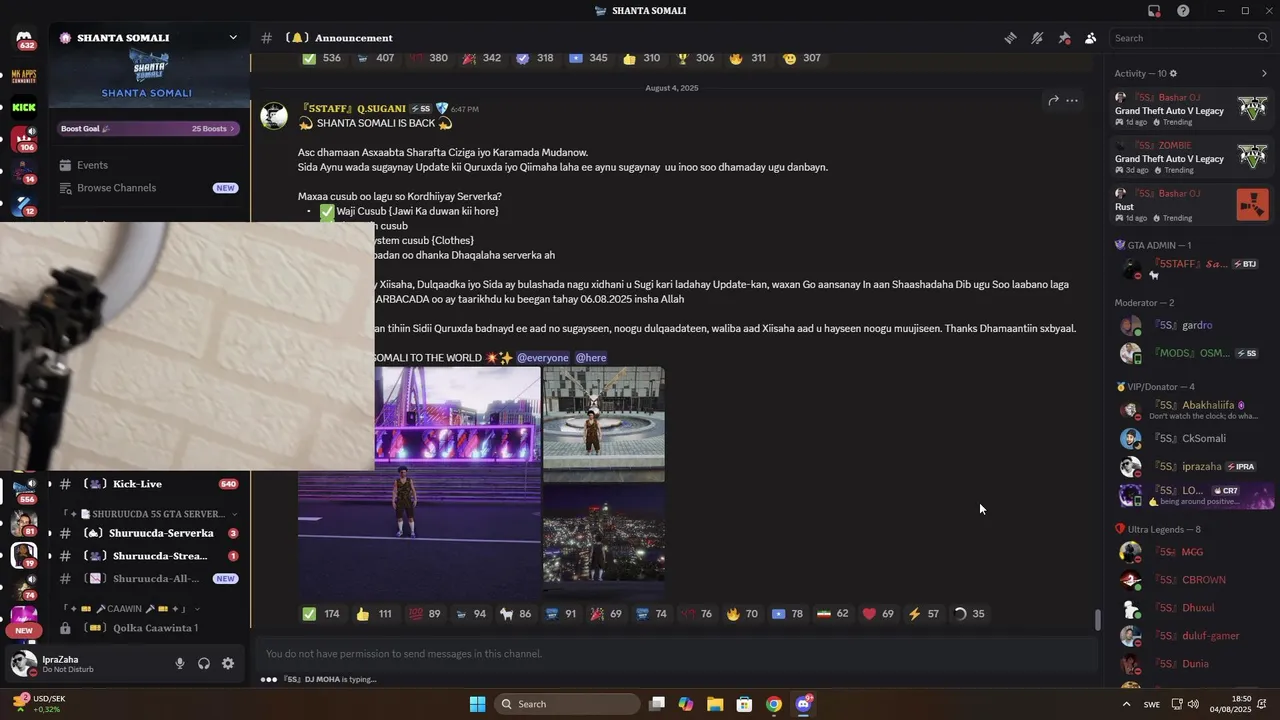Open server icon with 14 badge
1280x720 pixels.
[x=24, y=170]
